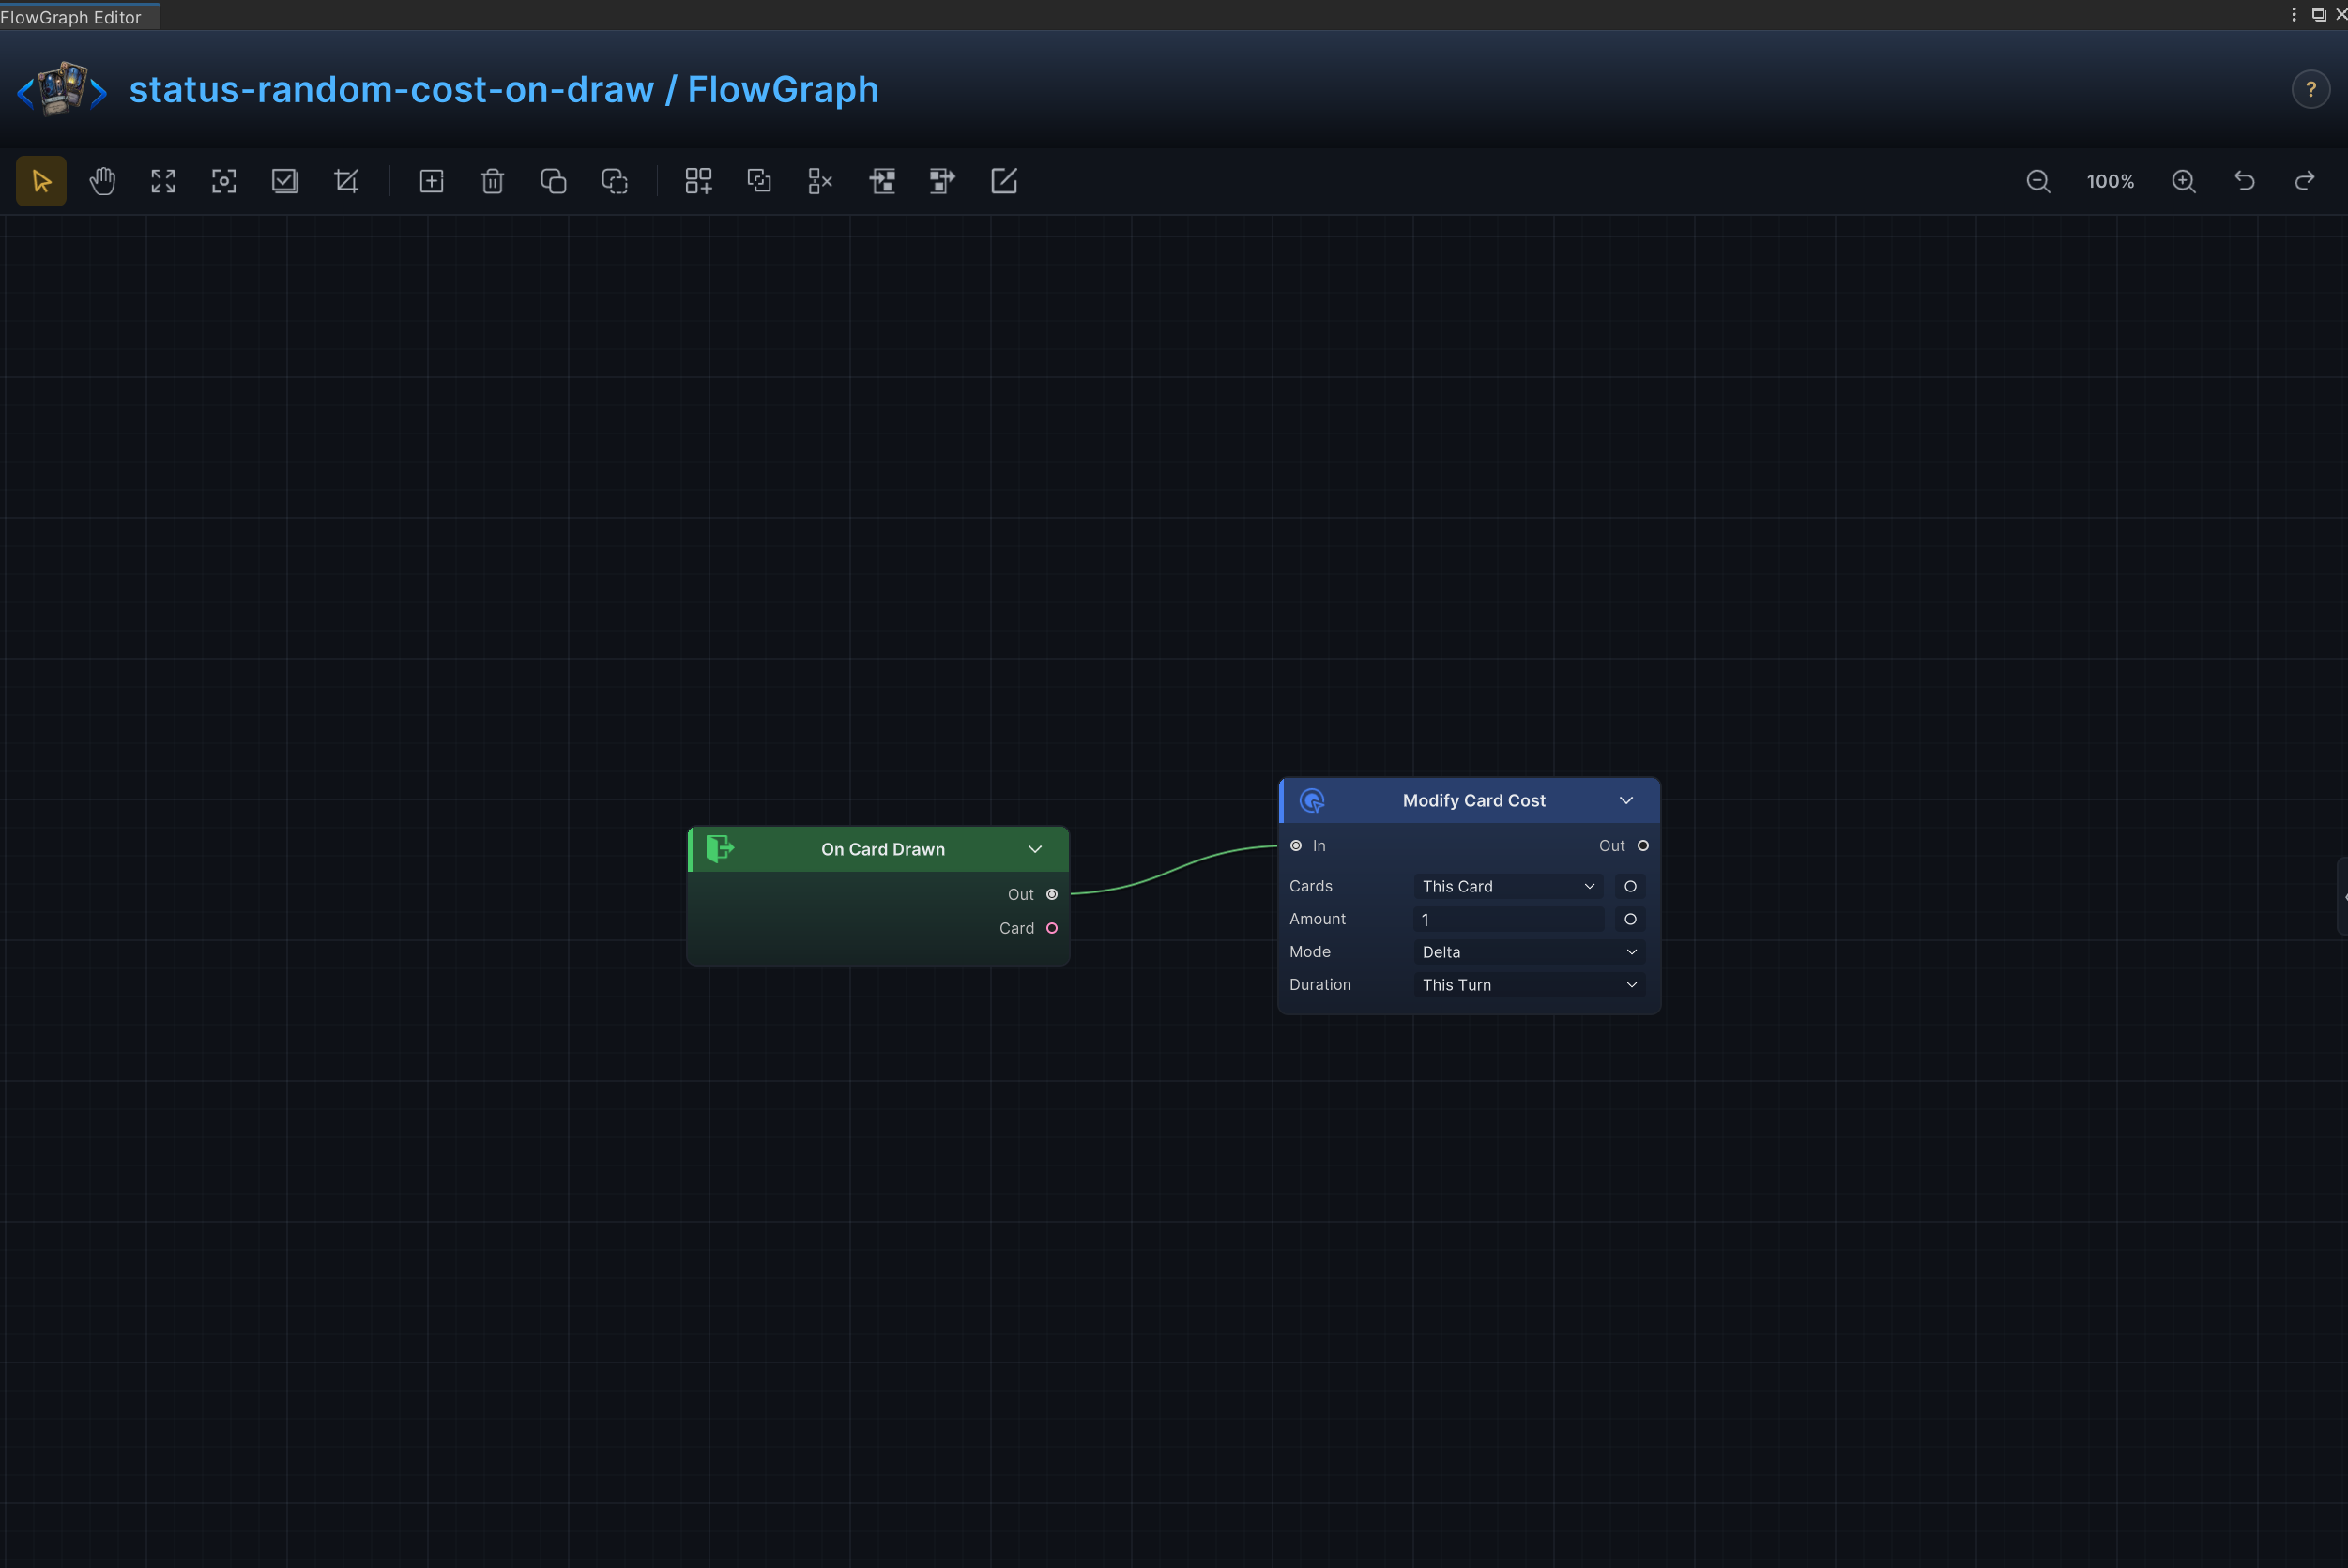Click the import nodes arrow icon
The image size is (2348, 1568).
pos(882,181)
